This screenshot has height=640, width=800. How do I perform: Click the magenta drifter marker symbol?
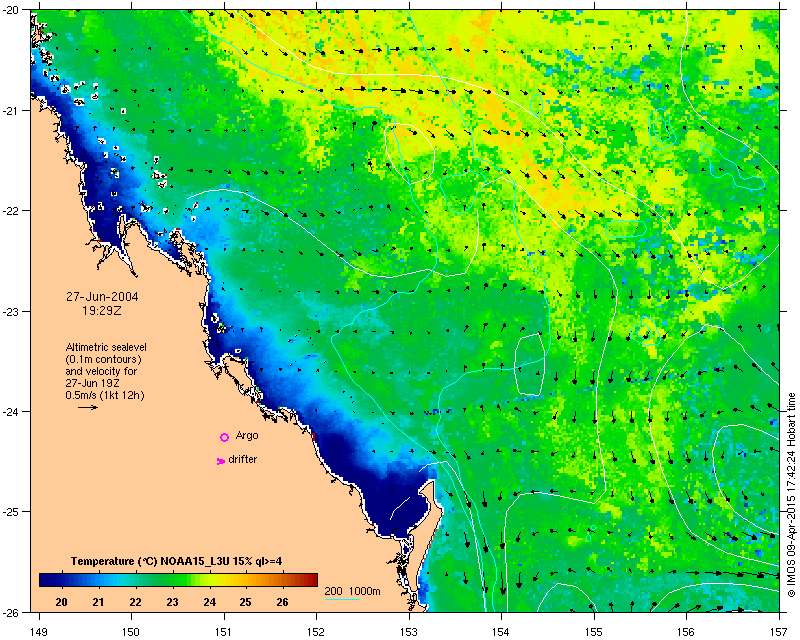(220, 461)
